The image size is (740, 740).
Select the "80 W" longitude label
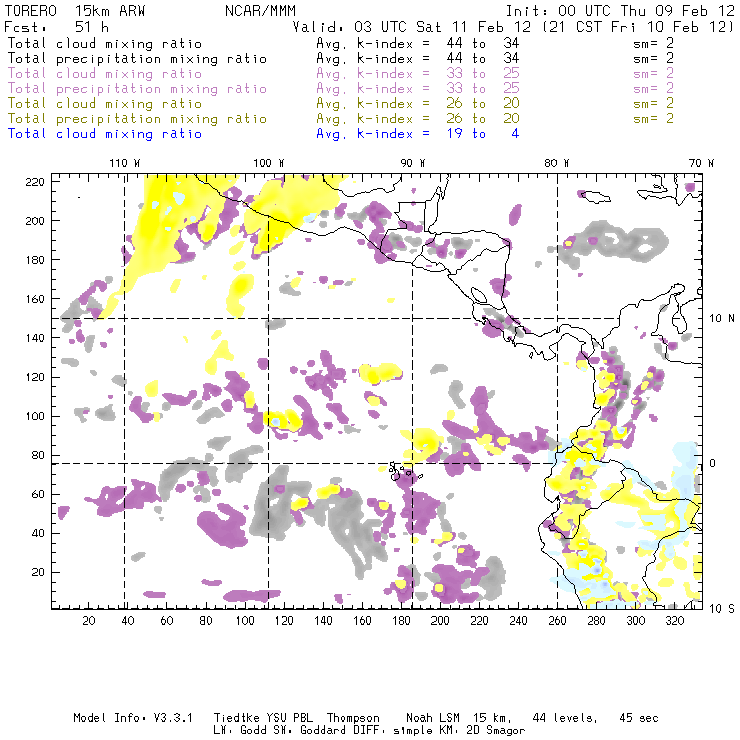pos(557,163)
